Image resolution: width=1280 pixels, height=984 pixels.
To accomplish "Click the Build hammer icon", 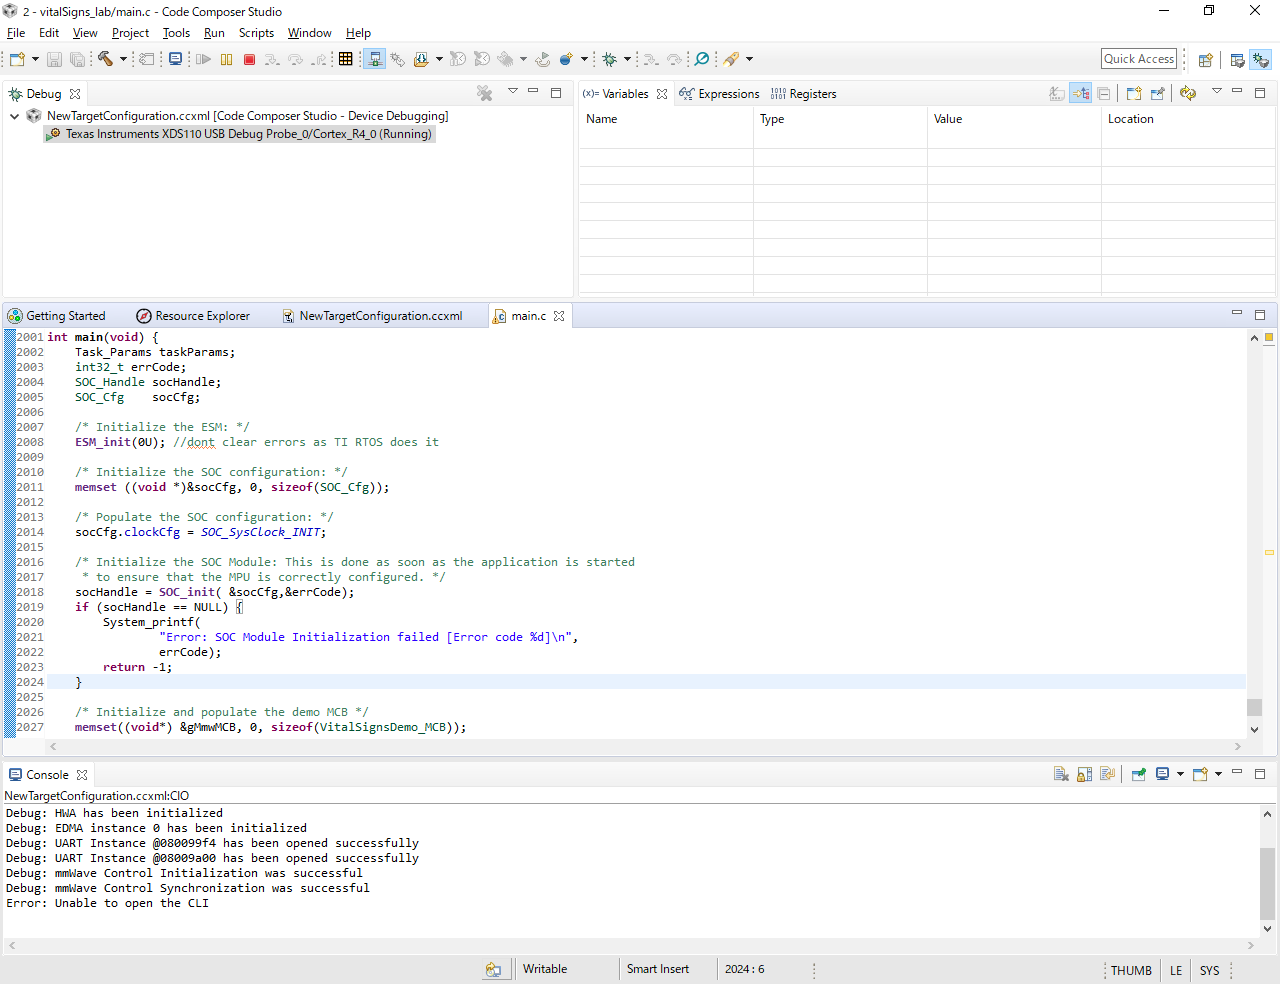I will [105, 59].
